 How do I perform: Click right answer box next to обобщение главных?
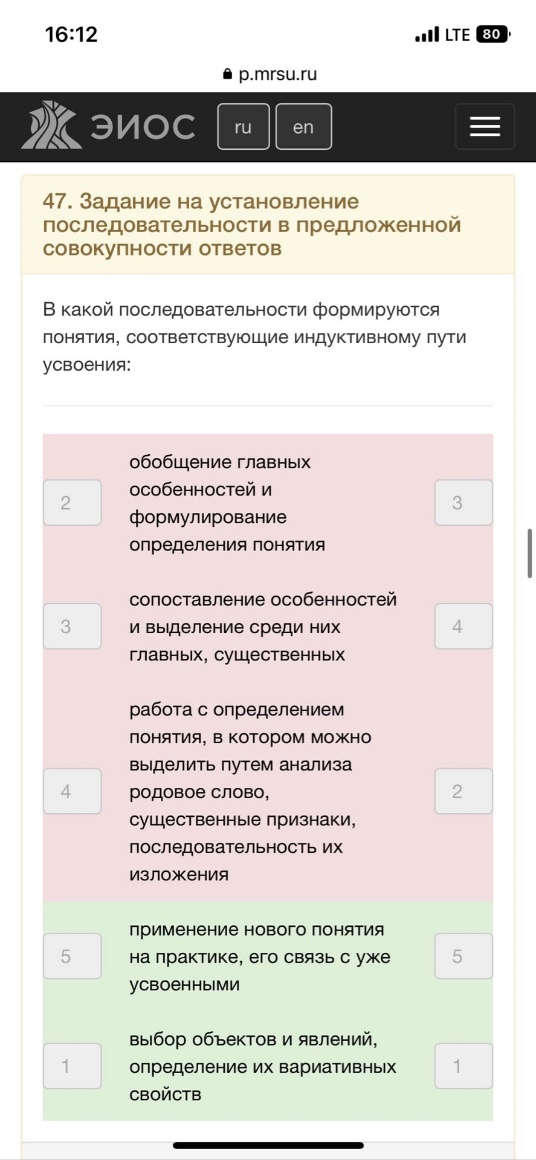464,503
